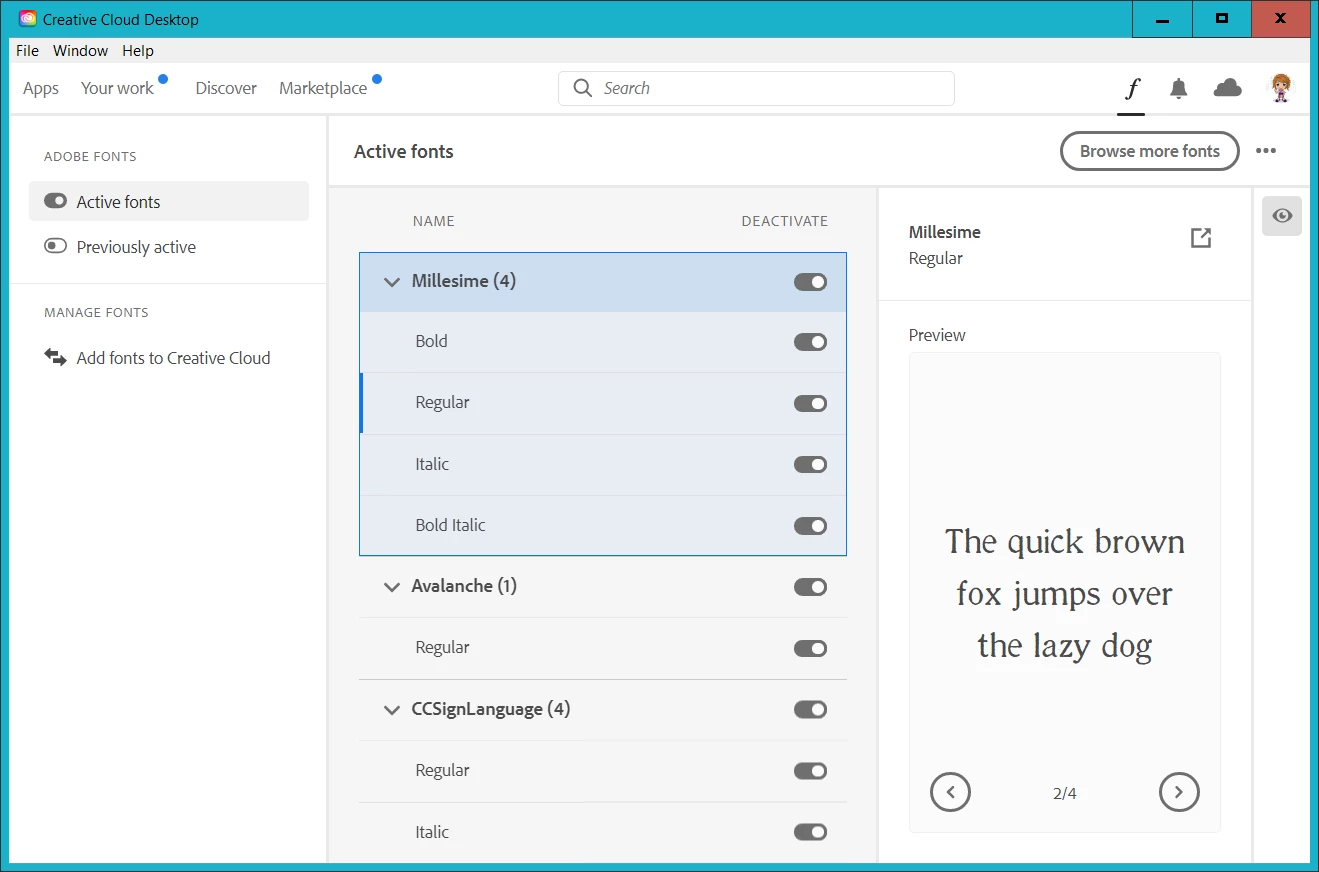Select the Millesime Bold row
Image resolution: width=1319 pixels, height=872 pixels.
pyautogui.click(x=603, y=342)
